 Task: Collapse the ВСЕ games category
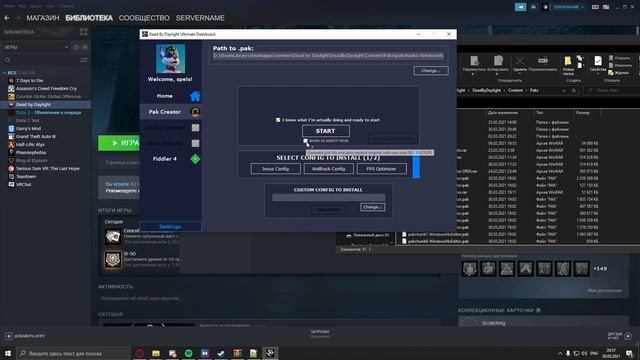point(4,73)
